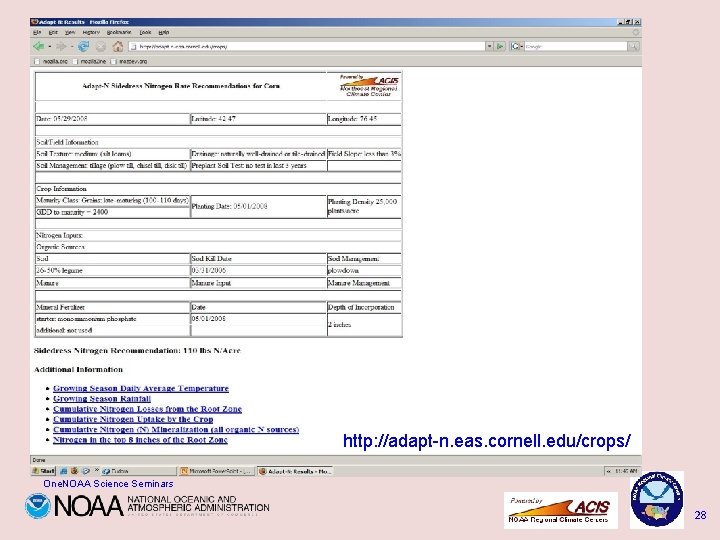
Task: Click the Firefox icon in title bar
Action: coord(34,22)
